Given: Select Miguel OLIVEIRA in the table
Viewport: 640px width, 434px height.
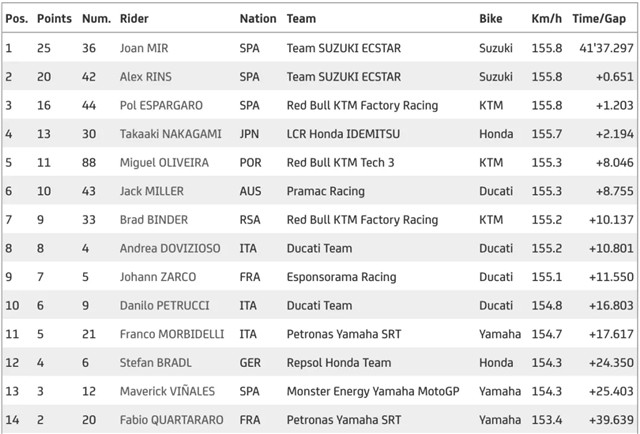Looking at the screenshot, I should coord(164,162).
